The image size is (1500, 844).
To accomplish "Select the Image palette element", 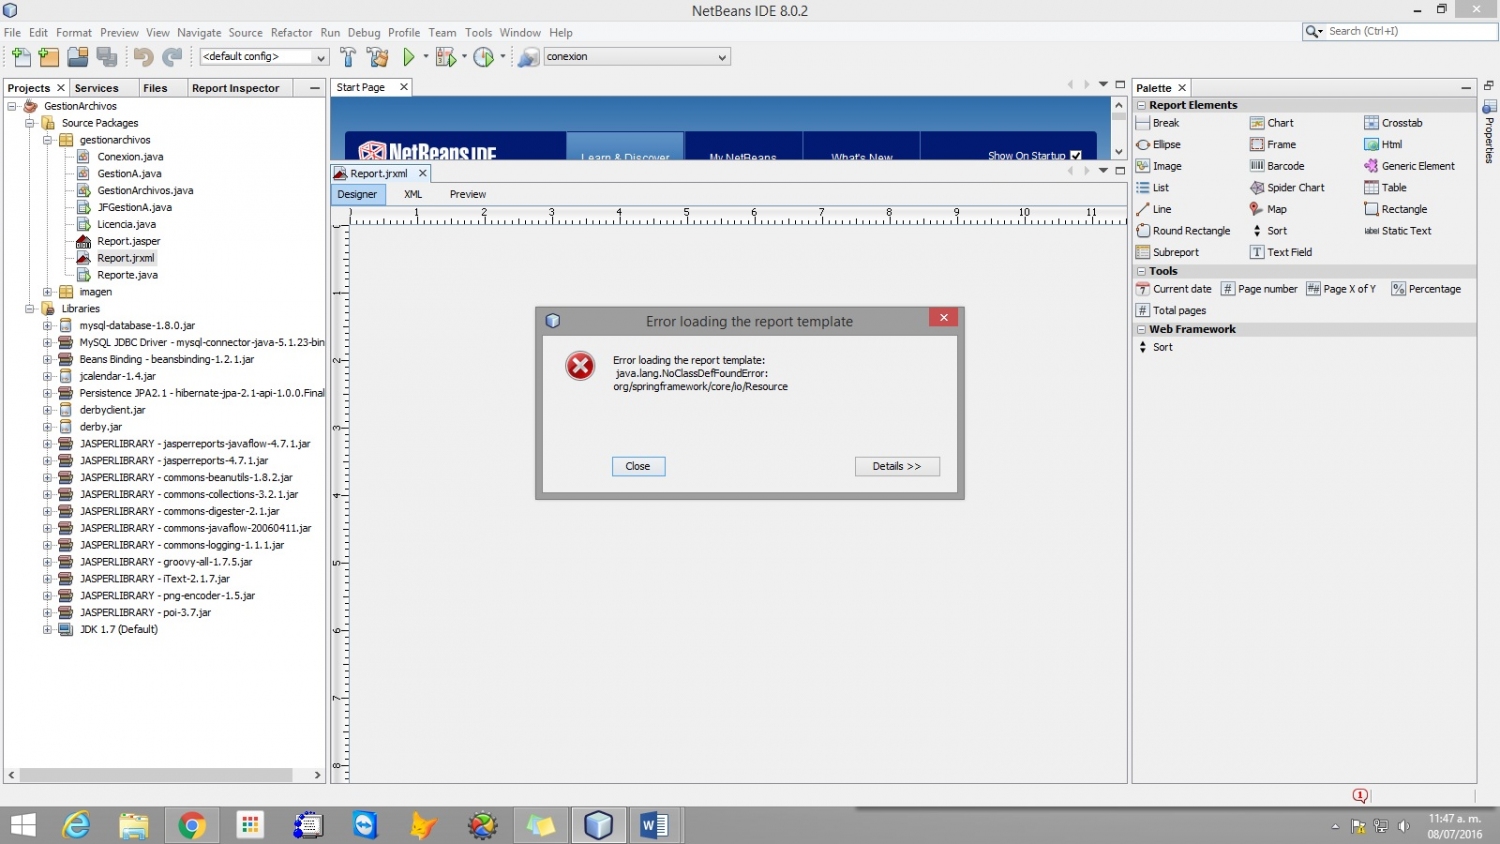I will tap(1159, 166).
